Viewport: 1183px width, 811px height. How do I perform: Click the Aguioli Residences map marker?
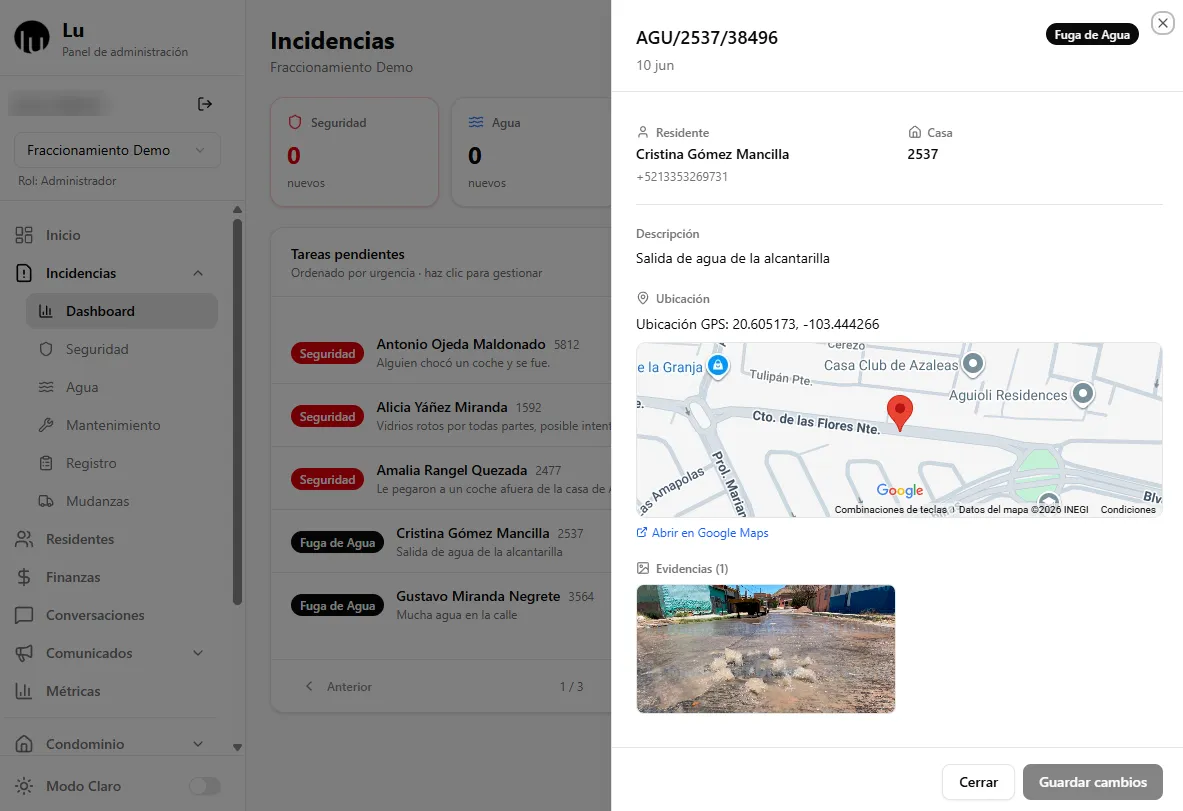(1083, 394)
